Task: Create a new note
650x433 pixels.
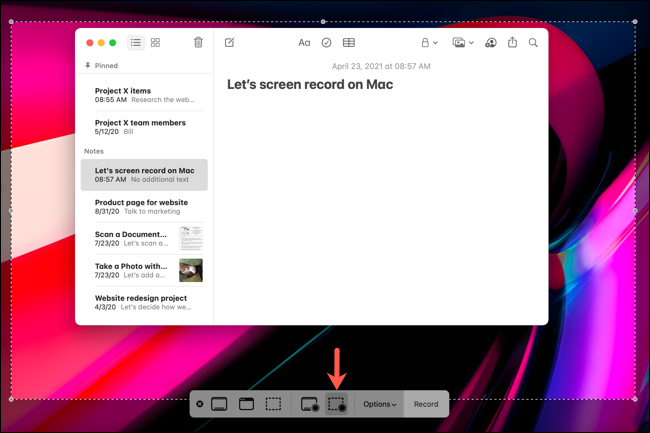Action: point(230,43)
